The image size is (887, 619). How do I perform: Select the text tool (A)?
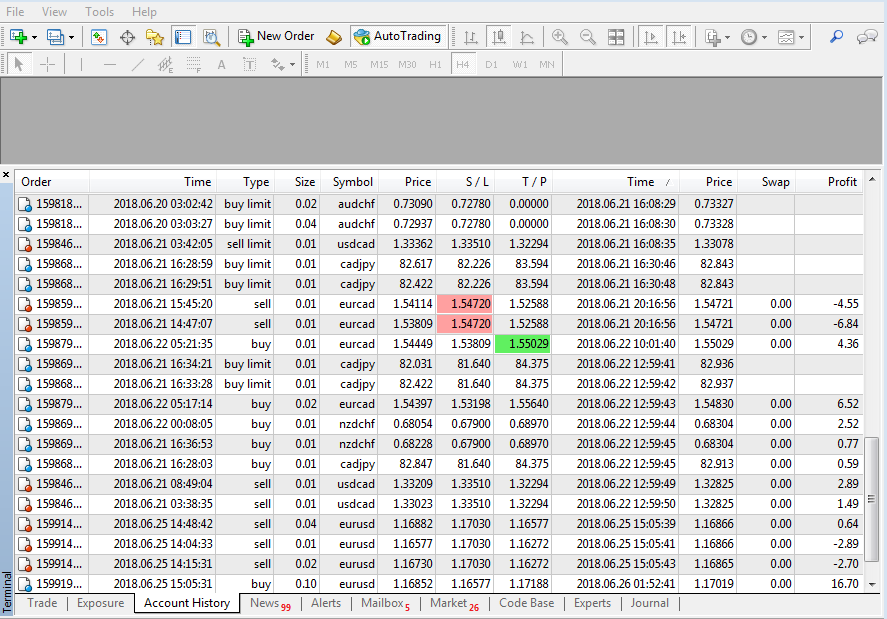pyautogui.click(x=221, y=65)
